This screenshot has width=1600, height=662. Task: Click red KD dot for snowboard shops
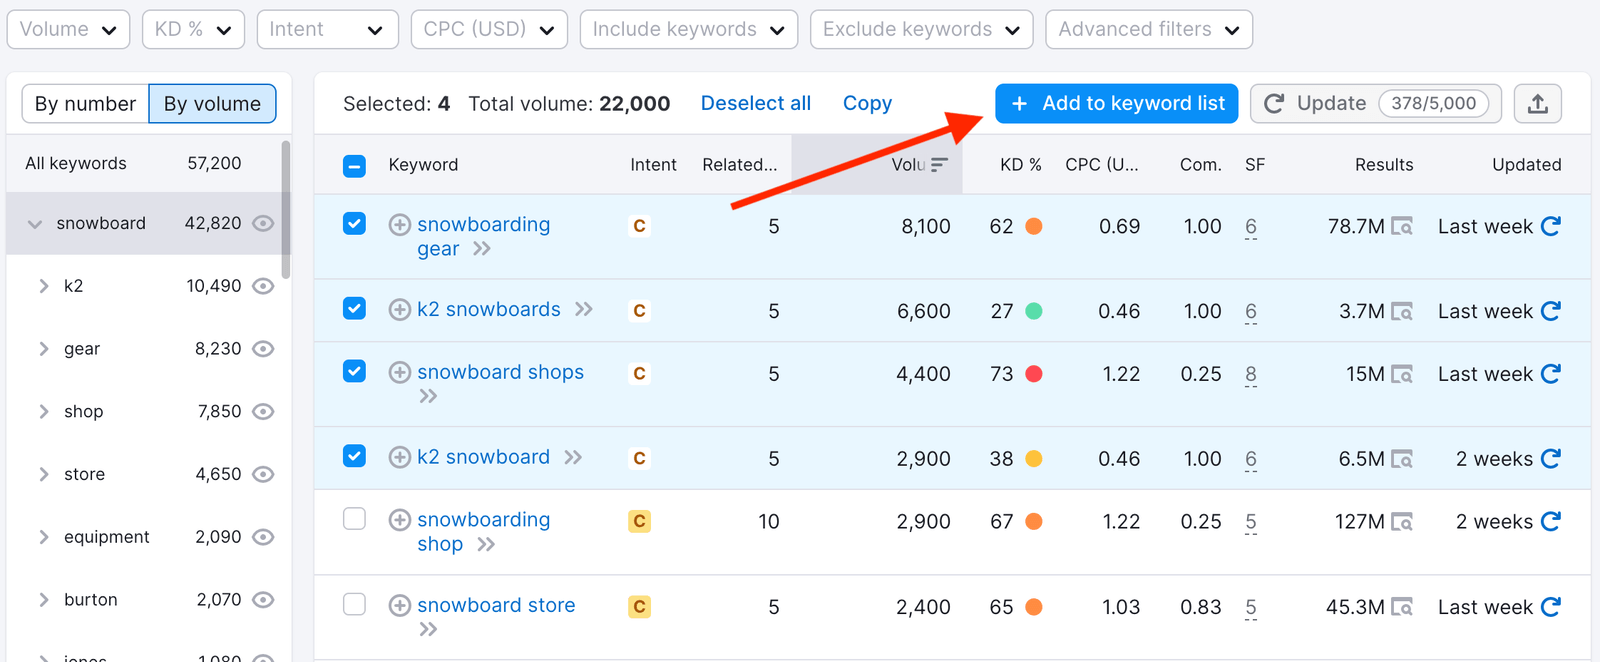click(x=1034, y=374)
